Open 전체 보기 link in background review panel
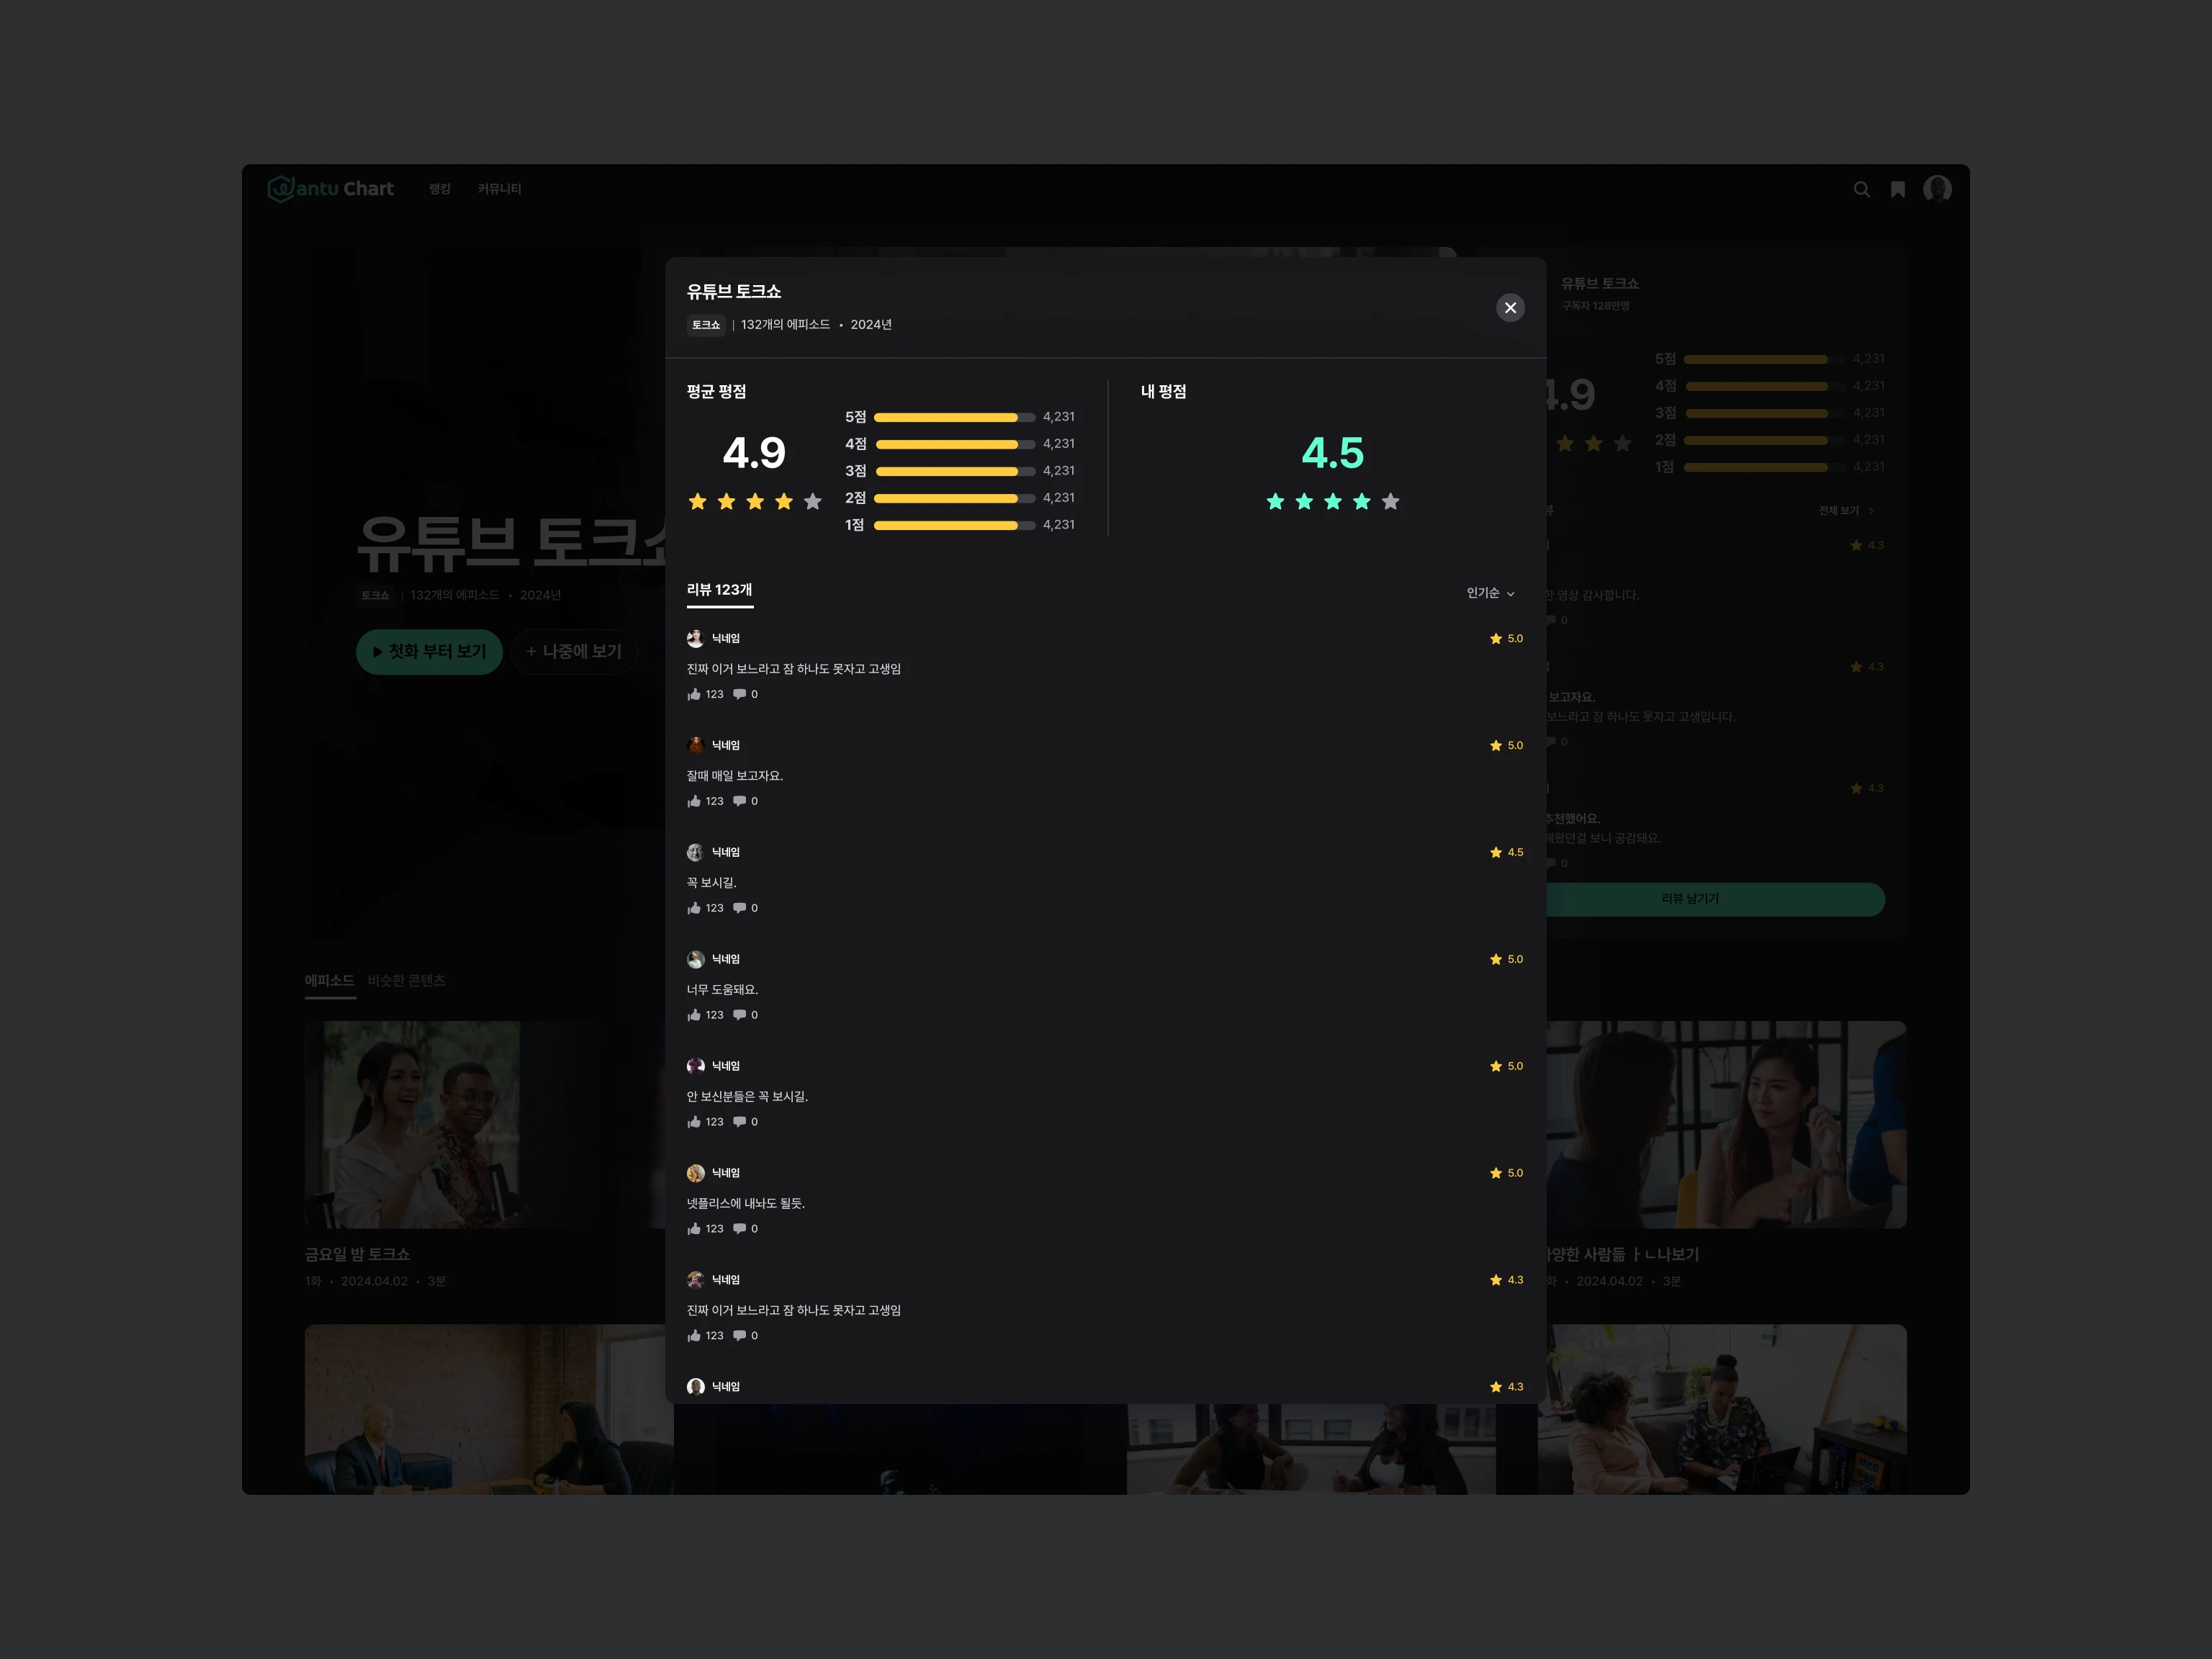 click(1846, 511)
